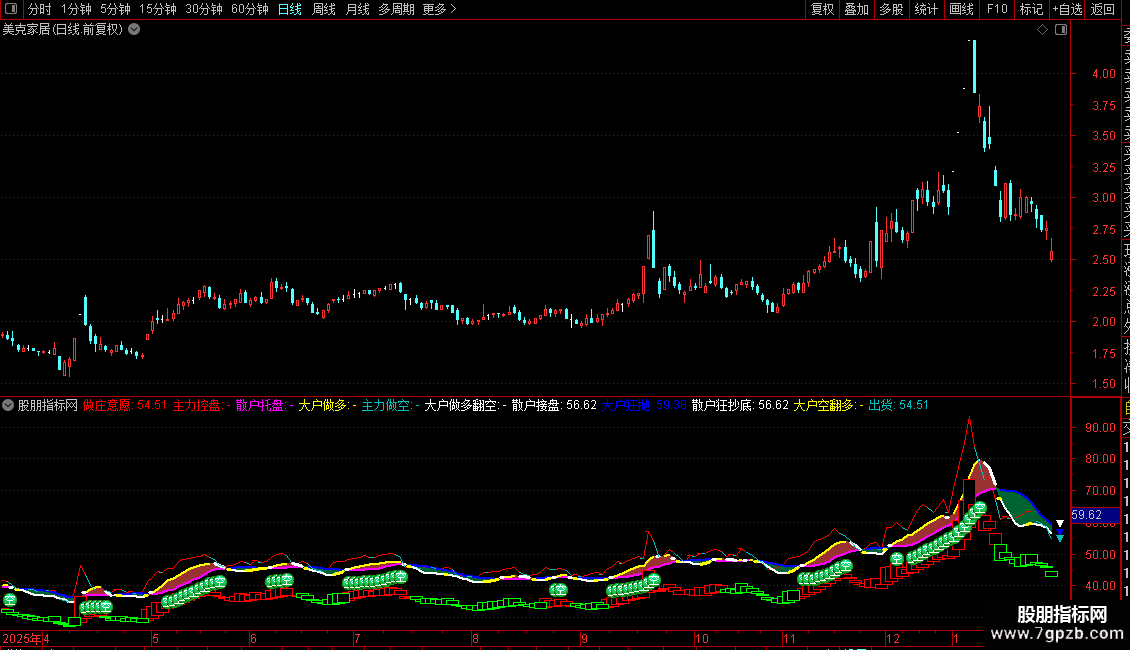Click the month 12 marker on the time axis
This screenshot has width=1130, height=650.
pyautogui.click(x=893, y=638)
